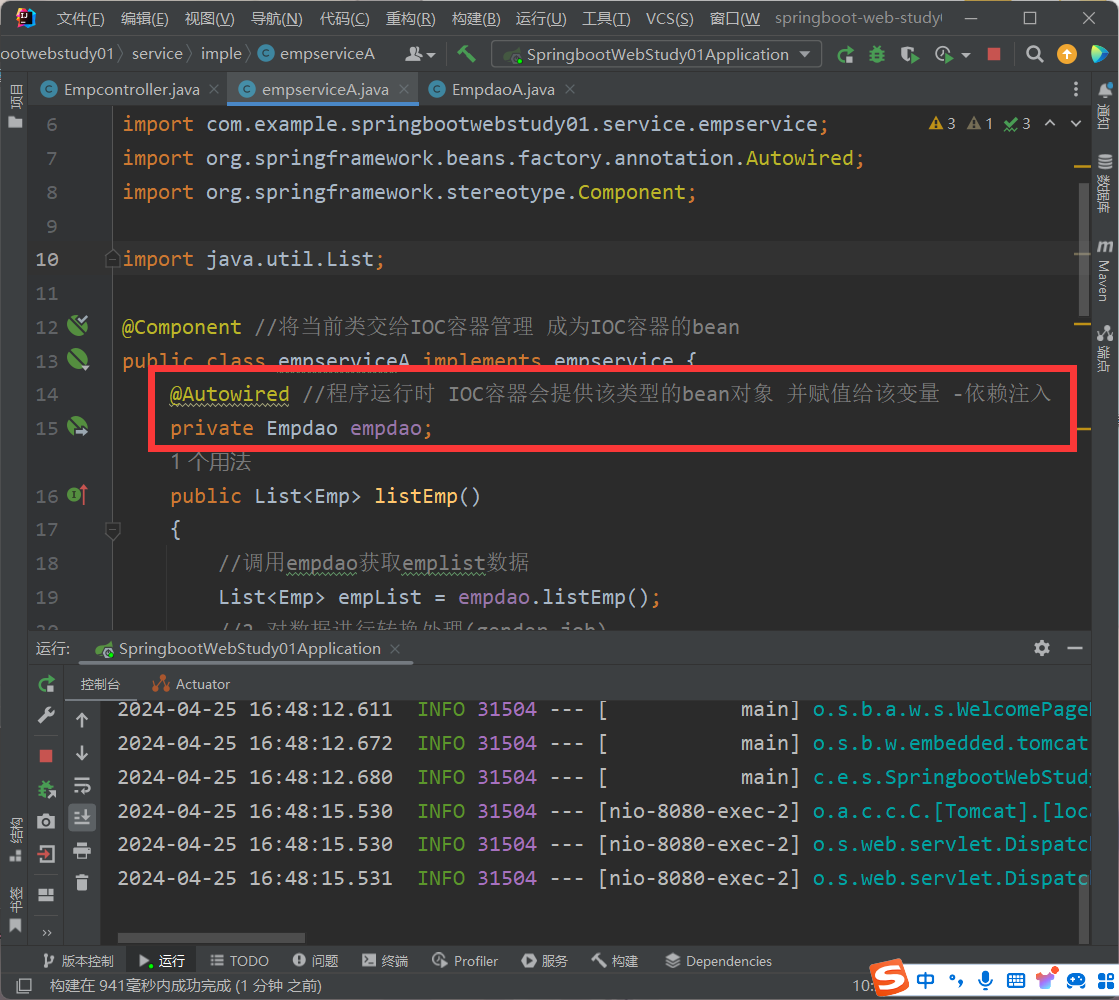Viewport: 1119px width, 1000px height.
Task: Click the camera thread dump icon
Action: (x=46, y=821)
